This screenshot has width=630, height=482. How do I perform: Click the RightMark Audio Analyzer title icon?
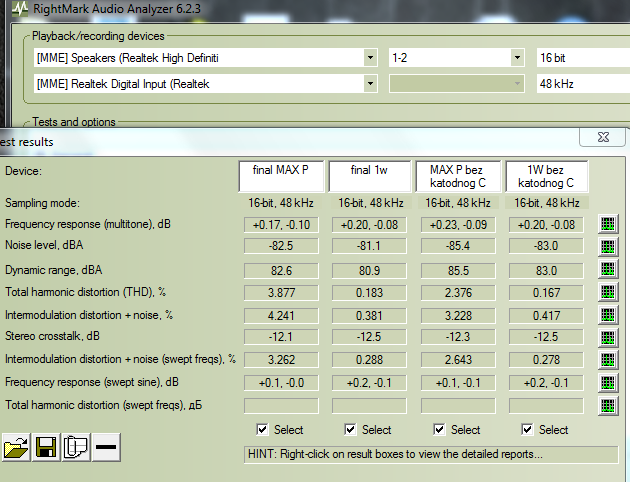(x=20, y=8)
